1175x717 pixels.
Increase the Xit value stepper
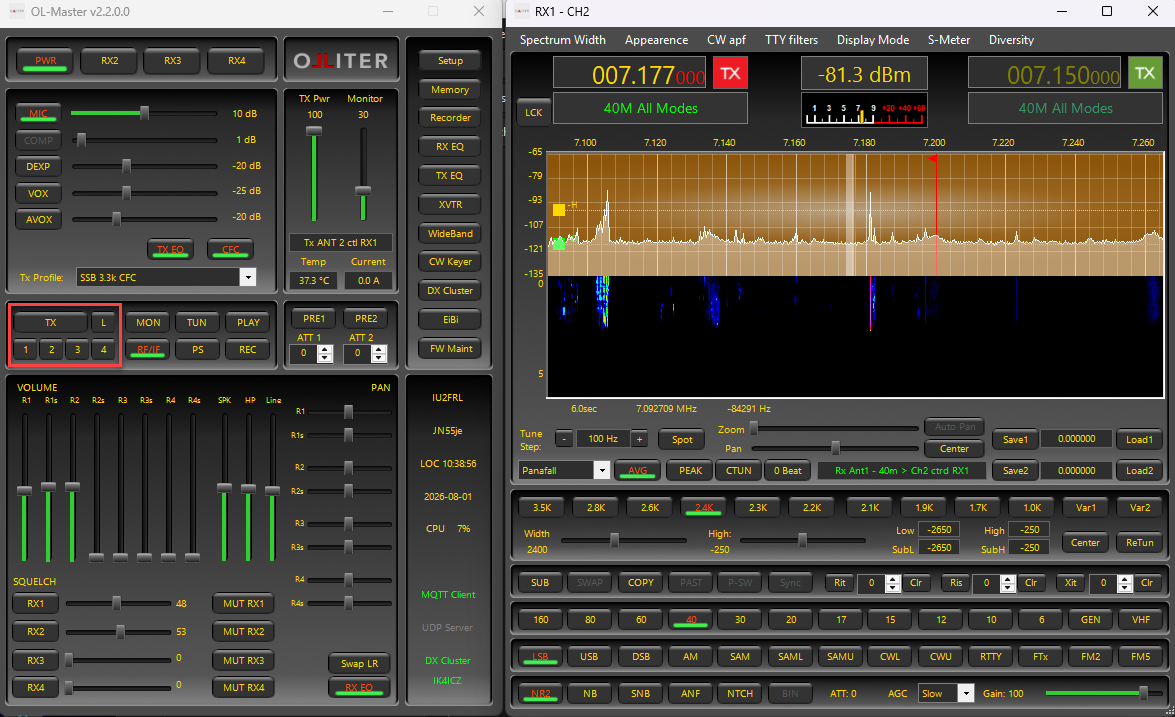pyautogui.click(x=1124, y=579)
